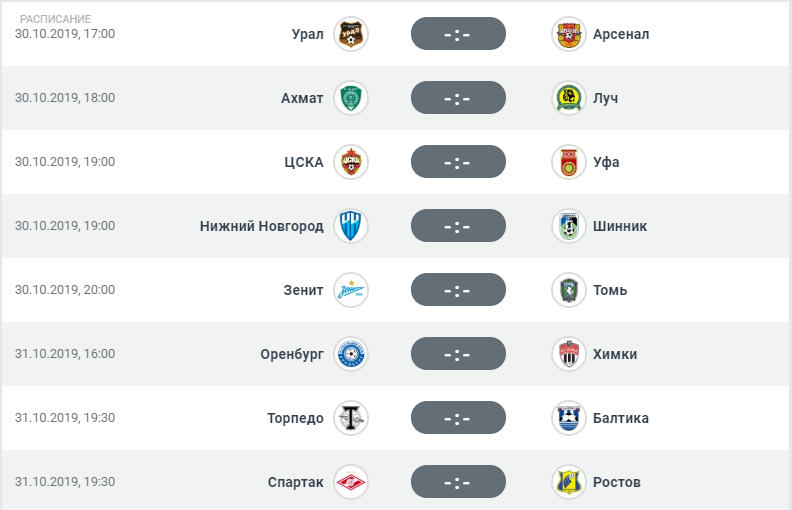Select the Shinnik club crest
The image size is (792, 510).
point(569,226)
